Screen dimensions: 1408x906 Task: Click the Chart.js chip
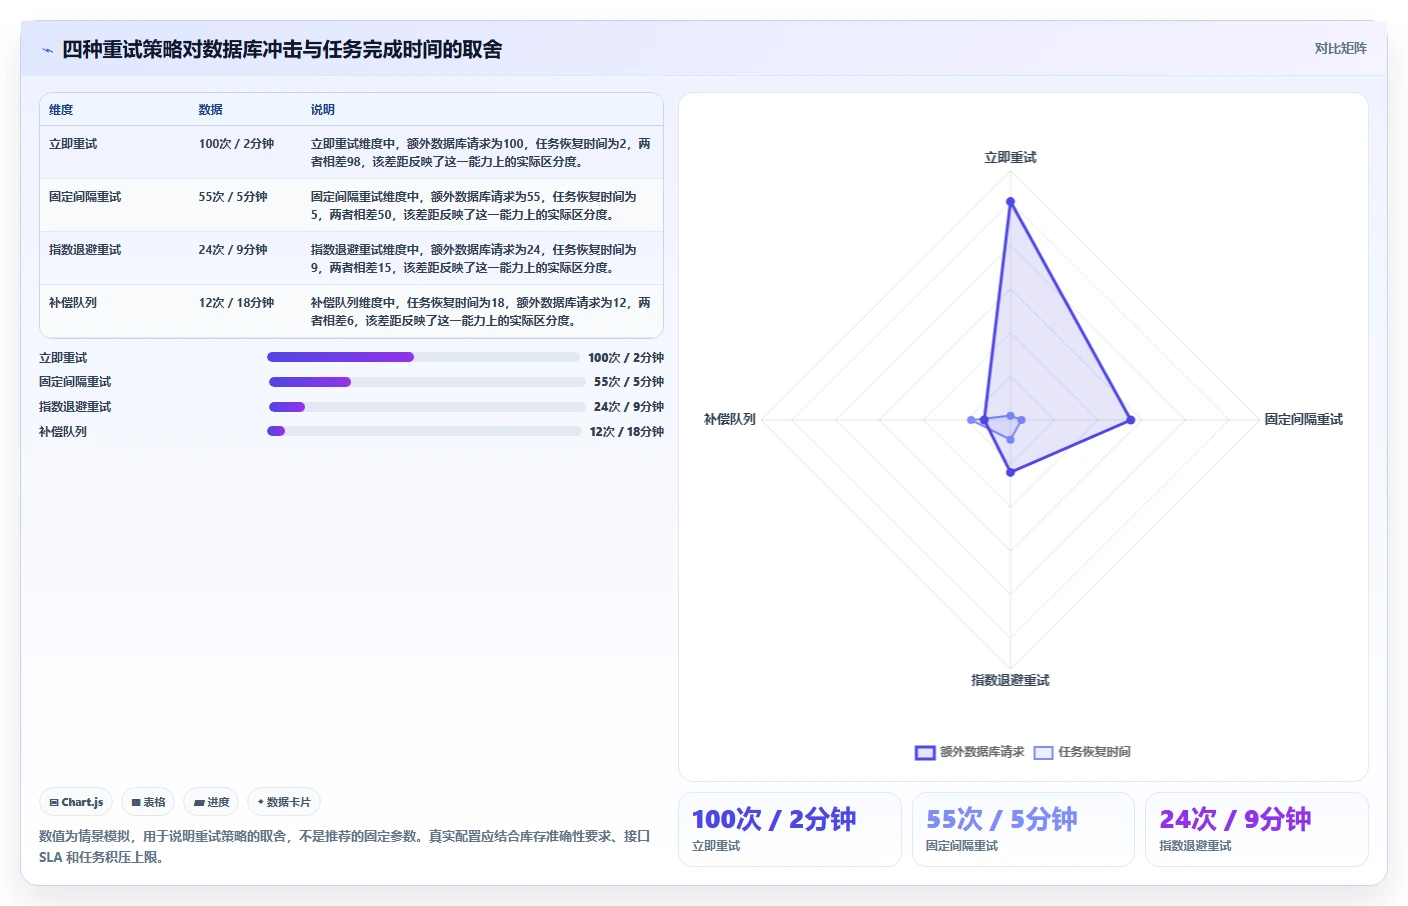(x=76, y=802)
